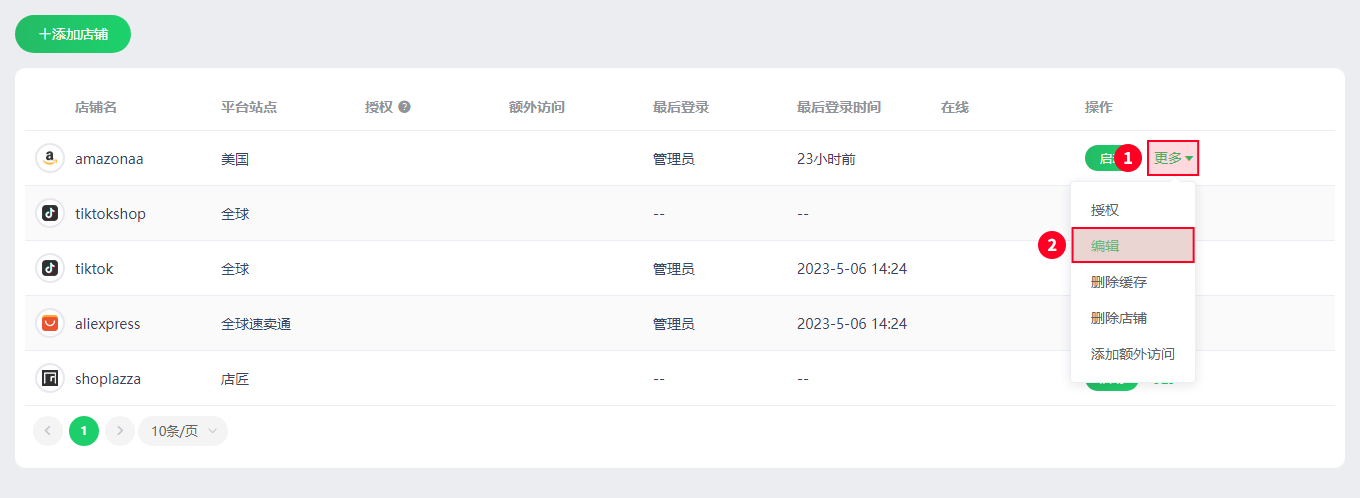Go to the previous page arrow
Viewport: 1360px width, 498px height.
click(x=48, y=431)
